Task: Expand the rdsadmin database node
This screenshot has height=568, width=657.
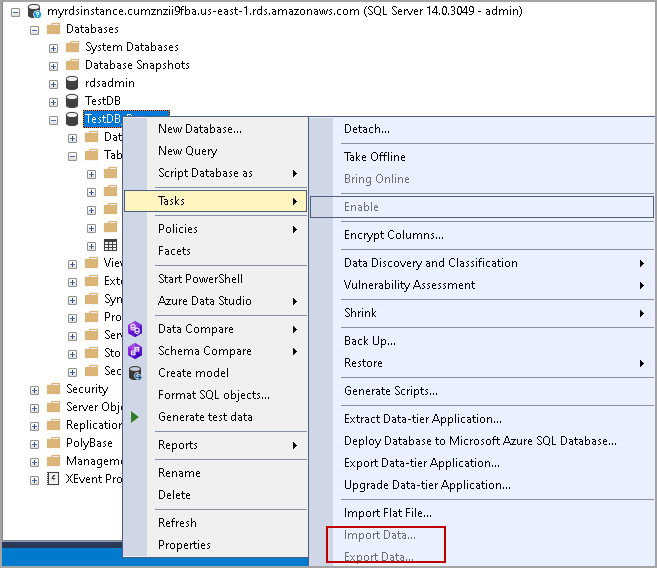Action: coord(53,84)
